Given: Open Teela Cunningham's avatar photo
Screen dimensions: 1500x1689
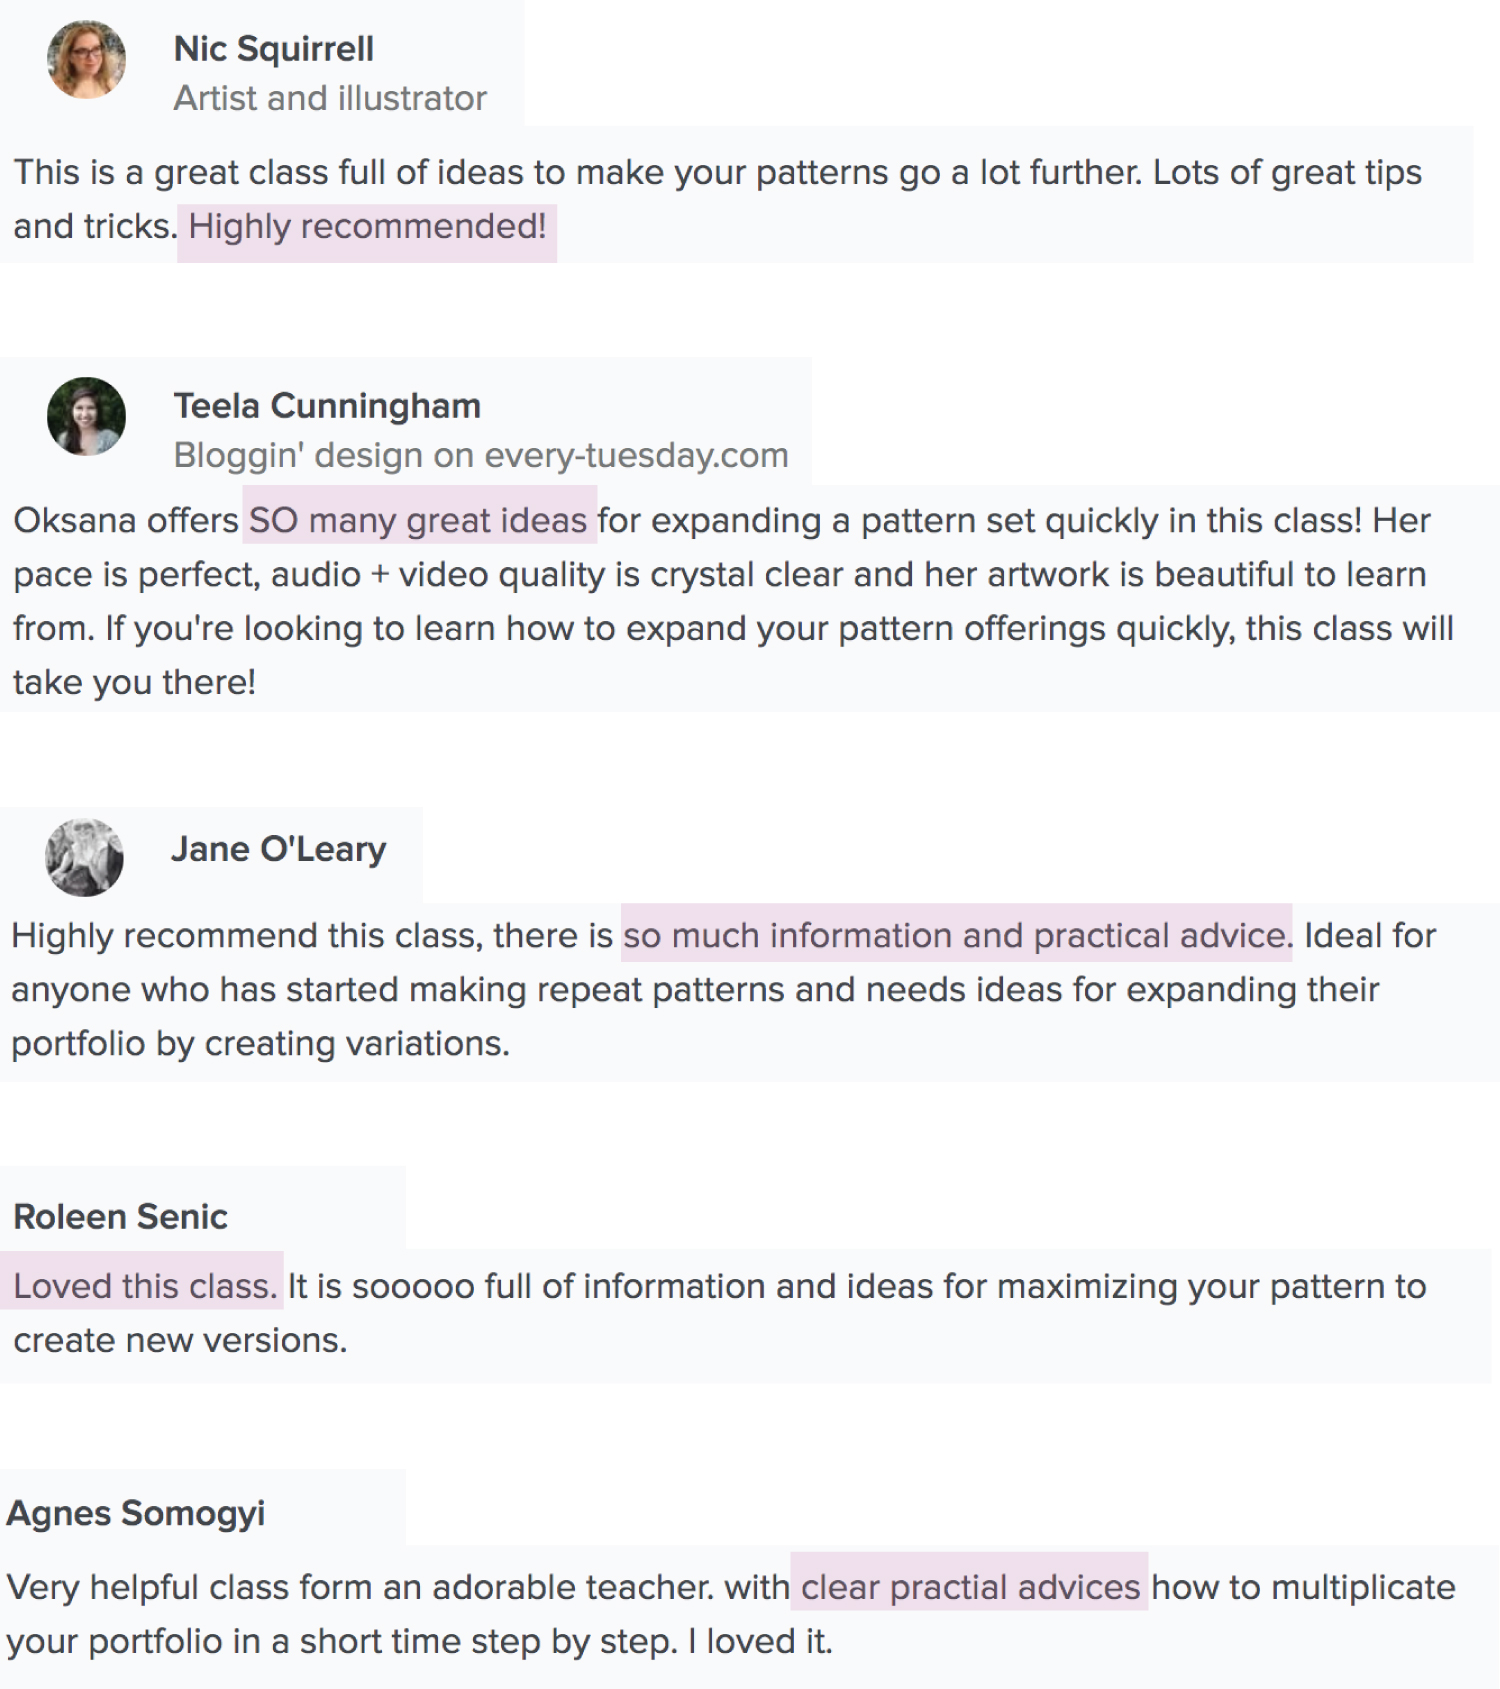Looking at the screenshot, I should click(x=86, y=417).
